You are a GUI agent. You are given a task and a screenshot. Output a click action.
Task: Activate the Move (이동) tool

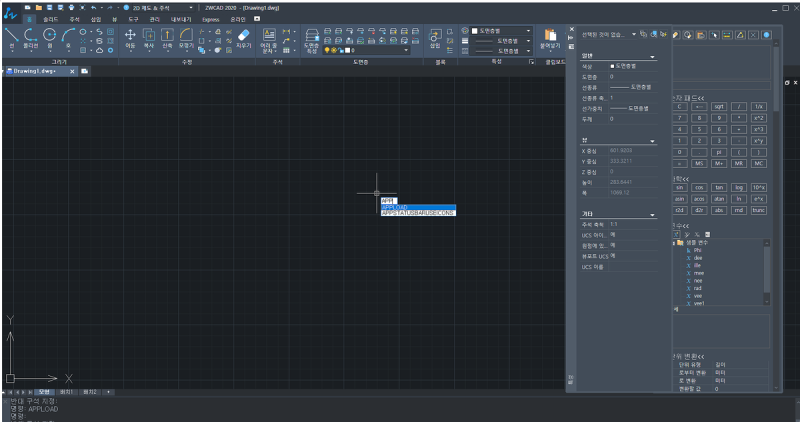(x=130, y=37)
